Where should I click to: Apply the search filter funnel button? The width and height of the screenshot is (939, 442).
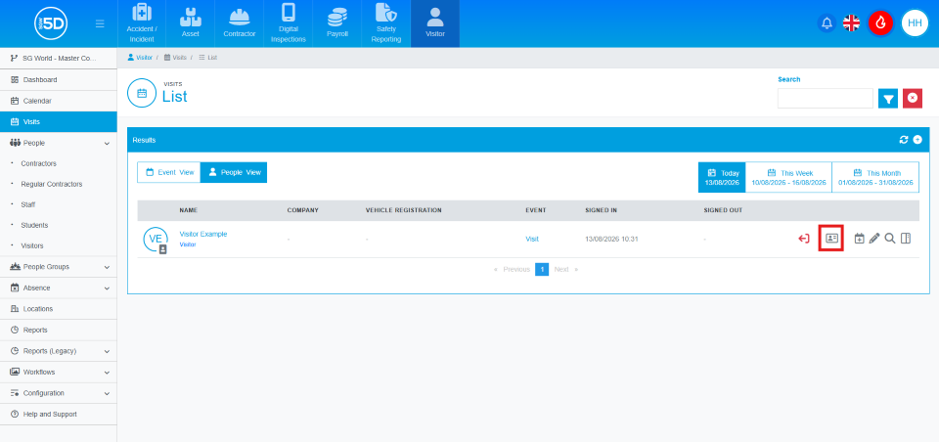point(888,98)
